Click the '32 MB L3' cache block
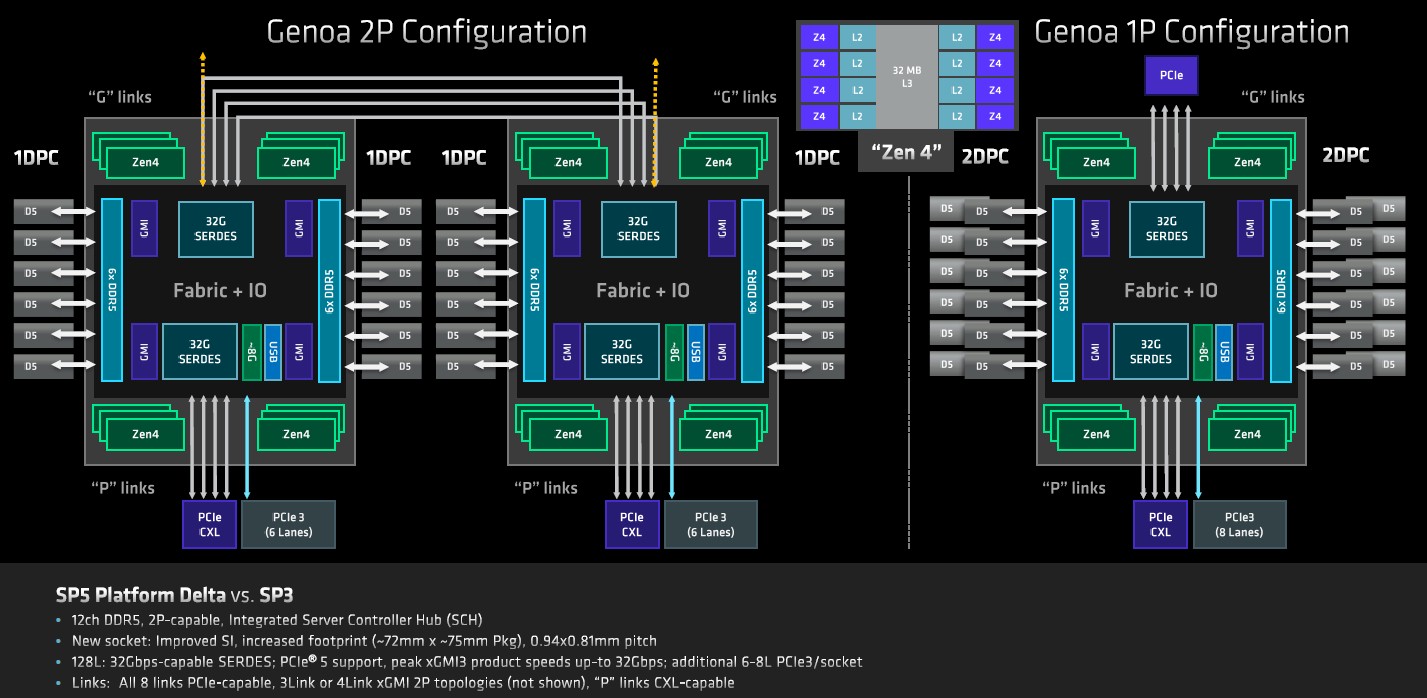 click(907, 76)
